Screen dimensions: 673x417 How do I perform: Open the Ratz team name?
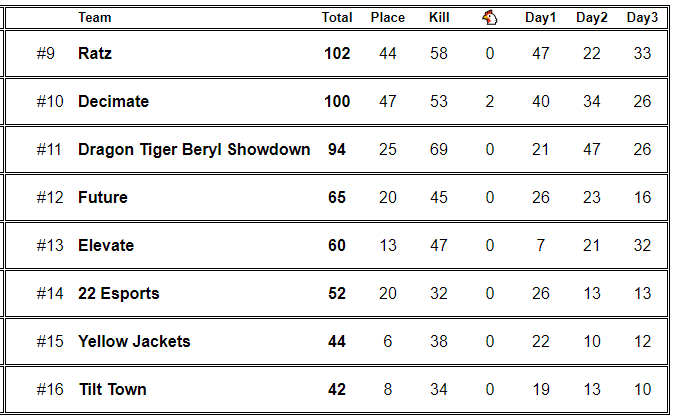95,53
